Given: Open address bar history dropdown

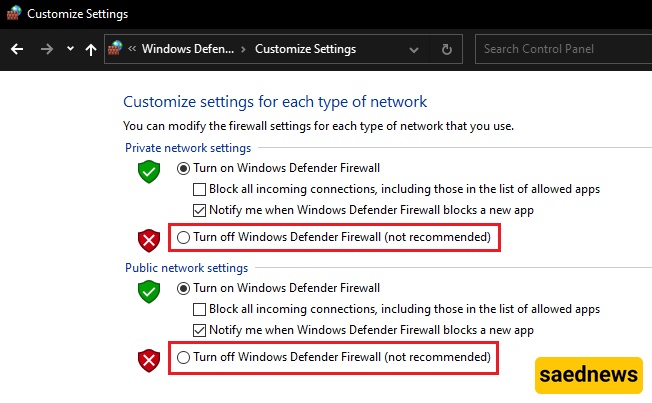Looking at the screenshot, I should click(x=414, y=49).
